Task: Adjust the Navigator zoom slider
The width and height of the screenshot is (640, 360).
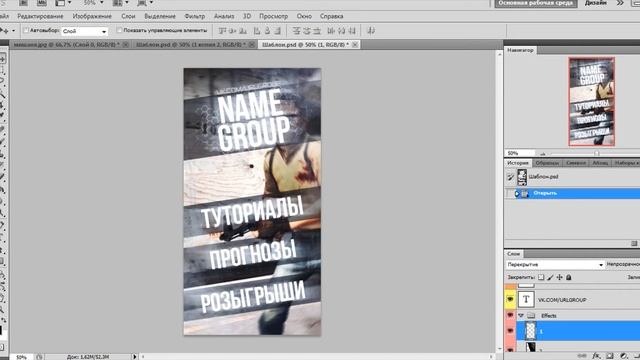Action: [596, 154]
